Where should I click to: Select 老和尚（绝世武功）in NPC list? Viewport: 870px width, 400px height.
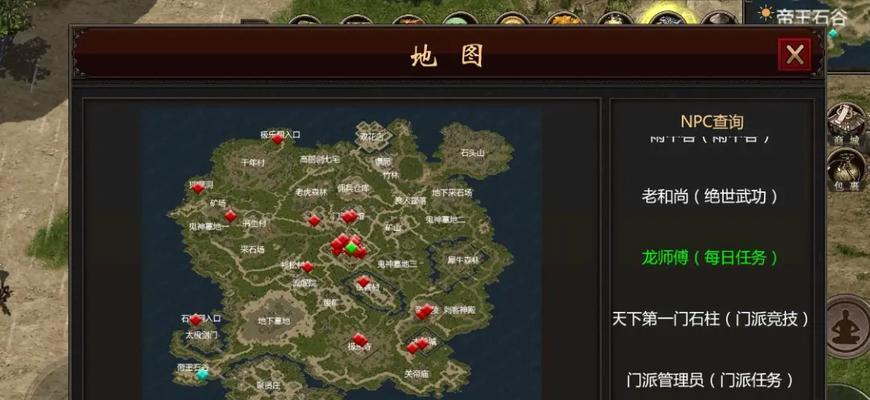(710, 196)
